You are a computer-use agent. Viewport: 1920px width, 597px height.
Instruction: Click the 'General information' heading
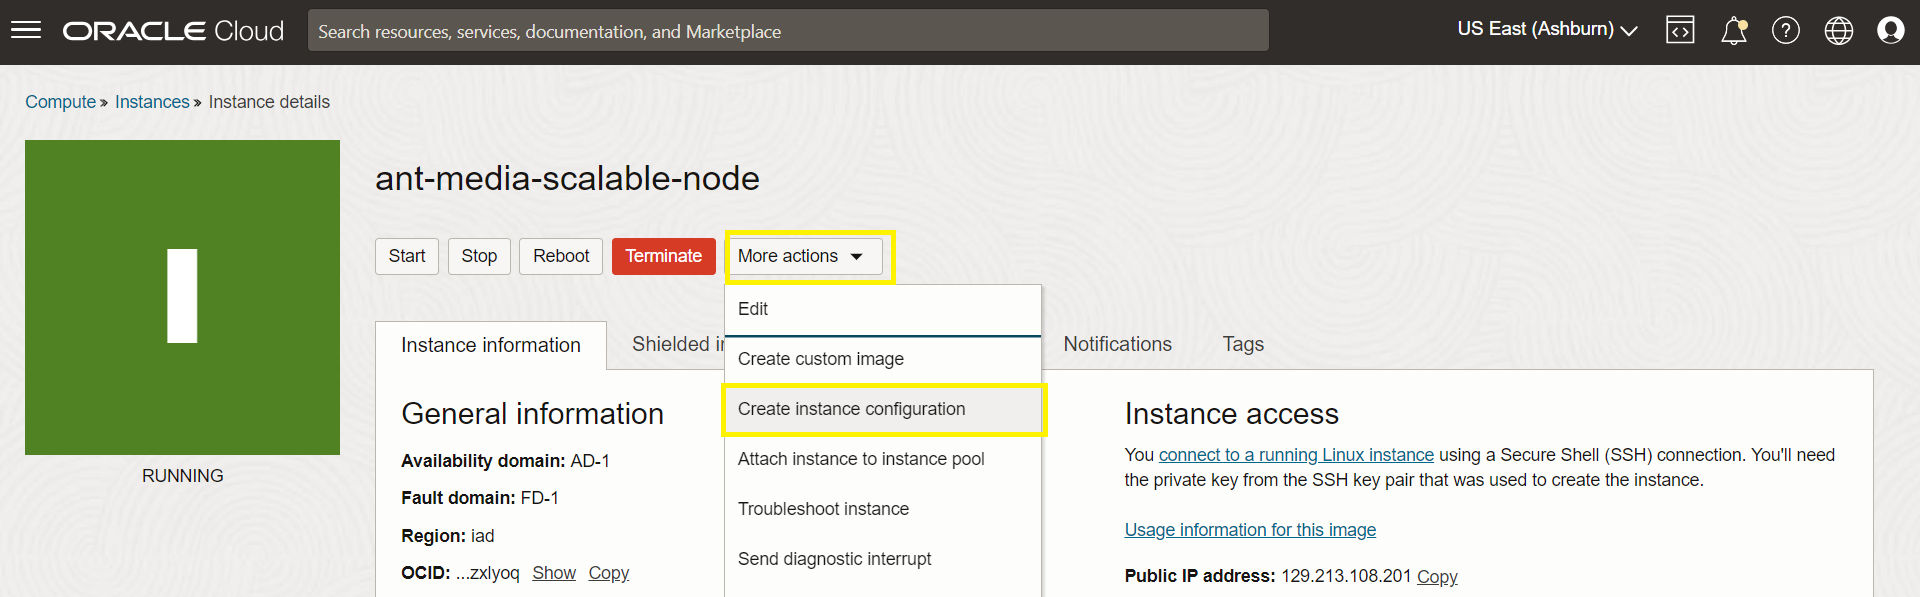[532, 414]
